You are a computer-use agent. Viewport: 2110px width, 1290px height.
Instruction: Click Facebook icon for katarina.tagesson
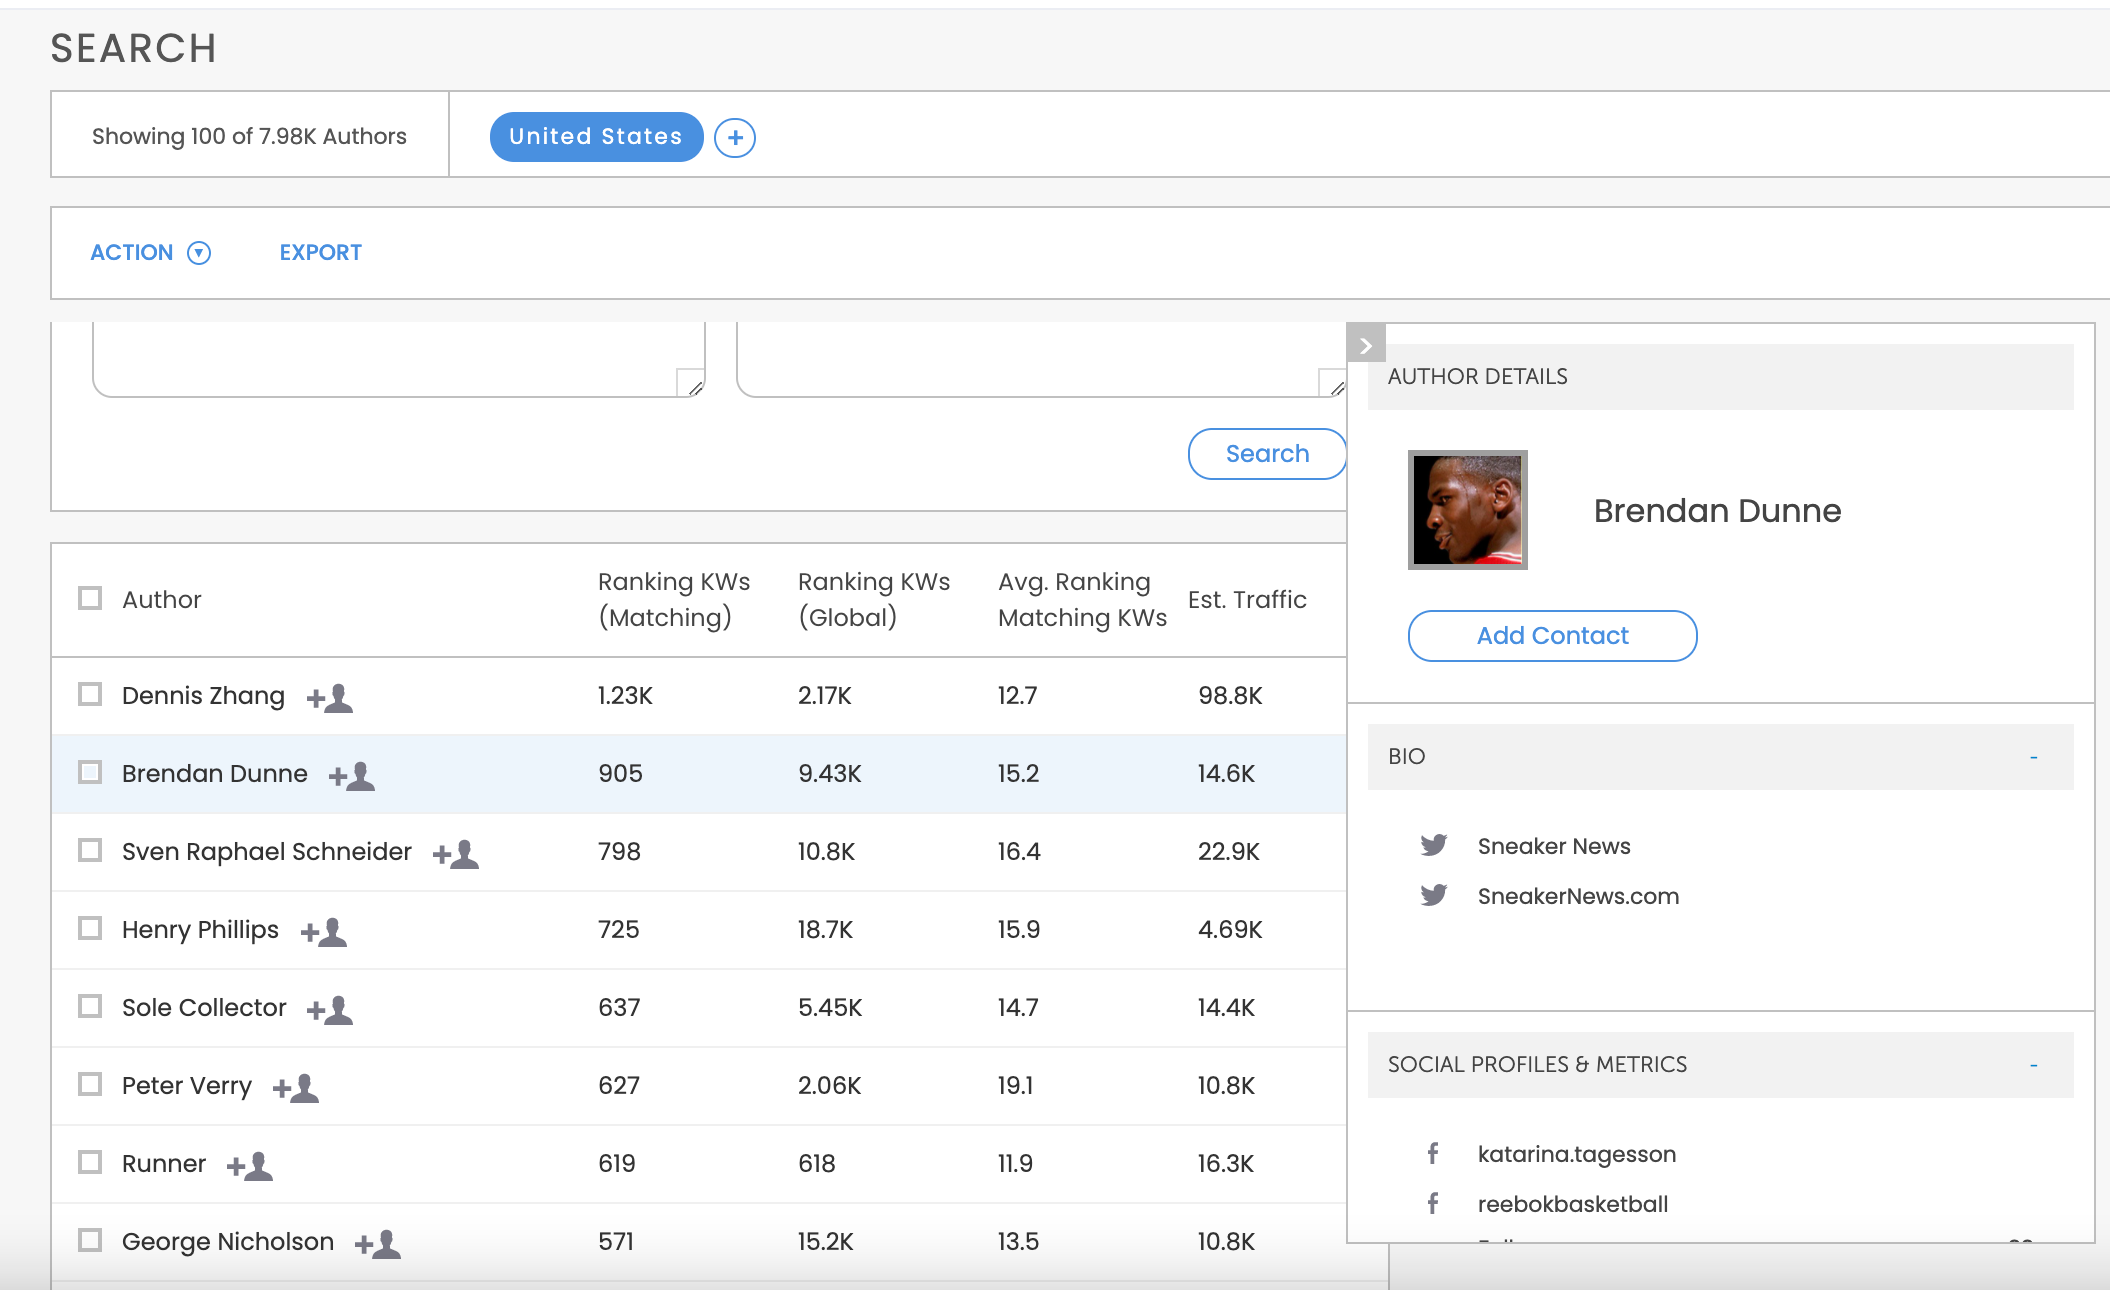tap(1433, 1154)
